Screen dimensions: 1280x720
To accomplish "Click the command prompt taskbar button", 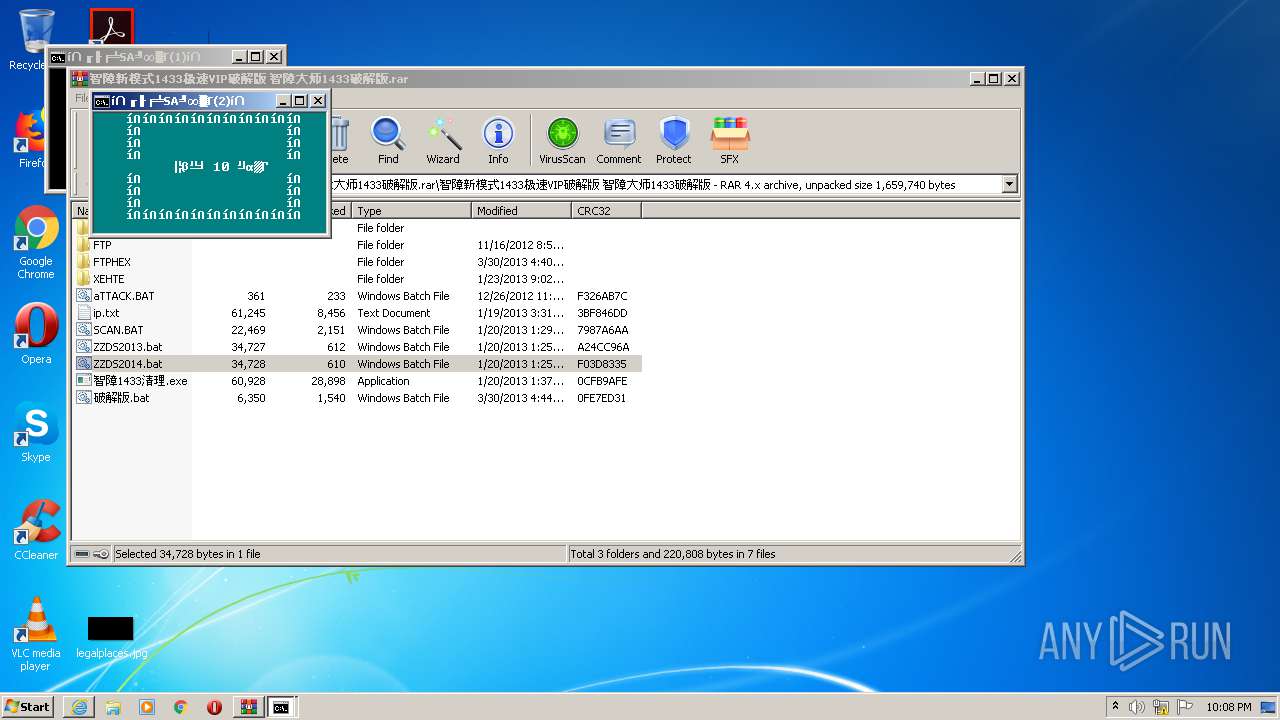I will tap(282, 707).
